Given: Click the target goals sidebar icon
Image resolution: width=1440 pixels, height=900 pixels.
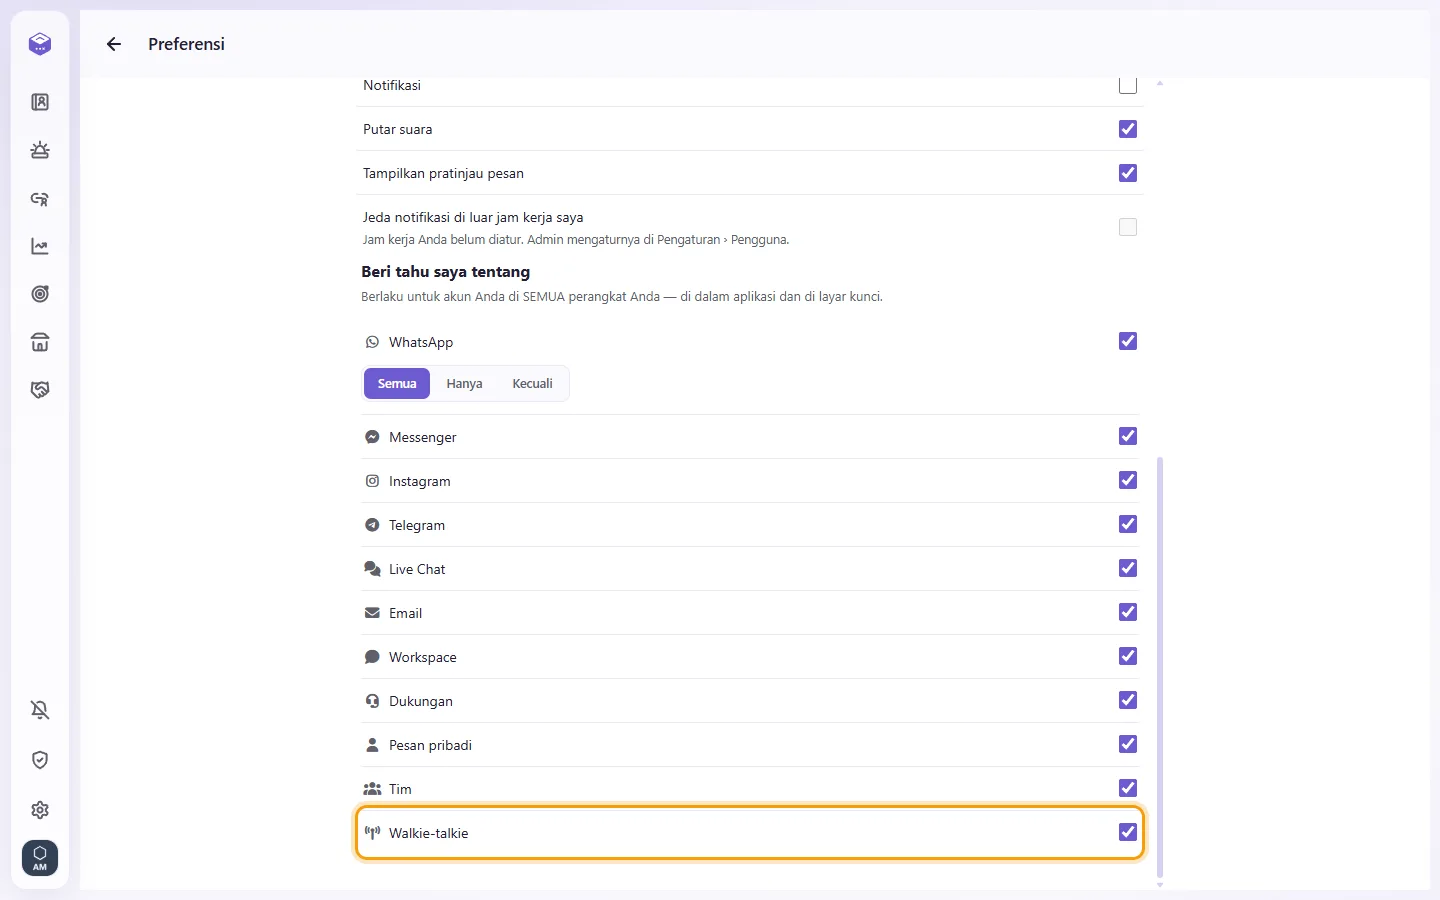Looking at the screenshot, I should pos(40,294).
